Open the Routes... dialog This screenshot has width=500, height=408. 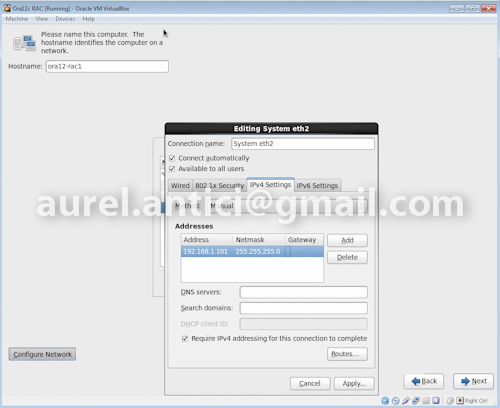pos(347,354)
